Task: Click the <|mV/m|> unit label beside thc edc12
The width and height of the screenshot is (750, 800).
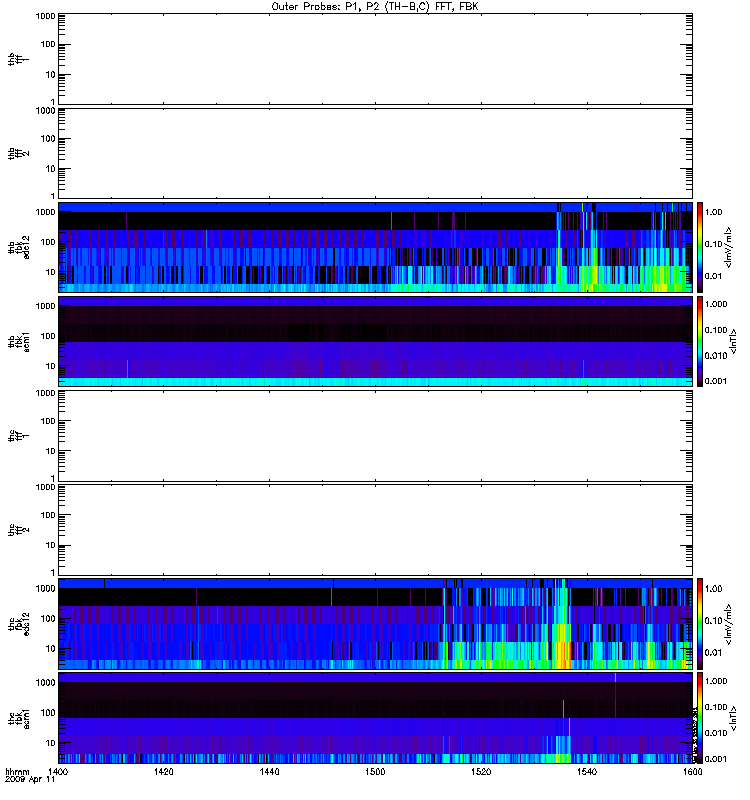Action: (729, 624)
